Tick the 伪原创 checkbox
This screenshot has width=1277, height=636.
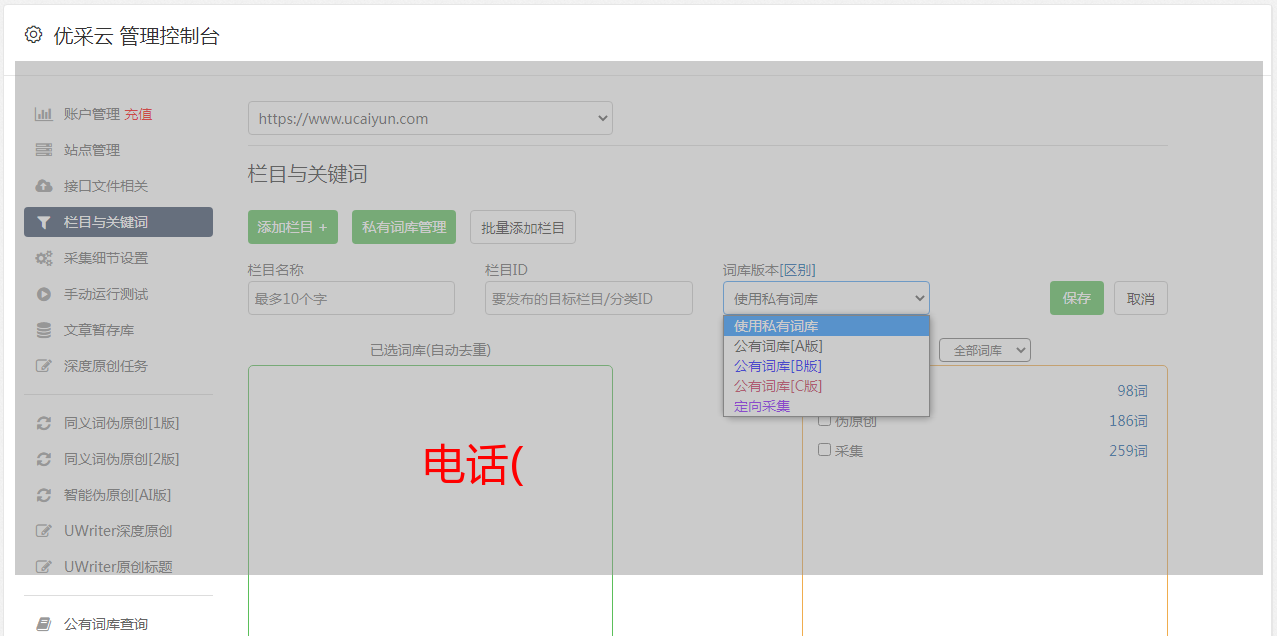coord(825,420)
